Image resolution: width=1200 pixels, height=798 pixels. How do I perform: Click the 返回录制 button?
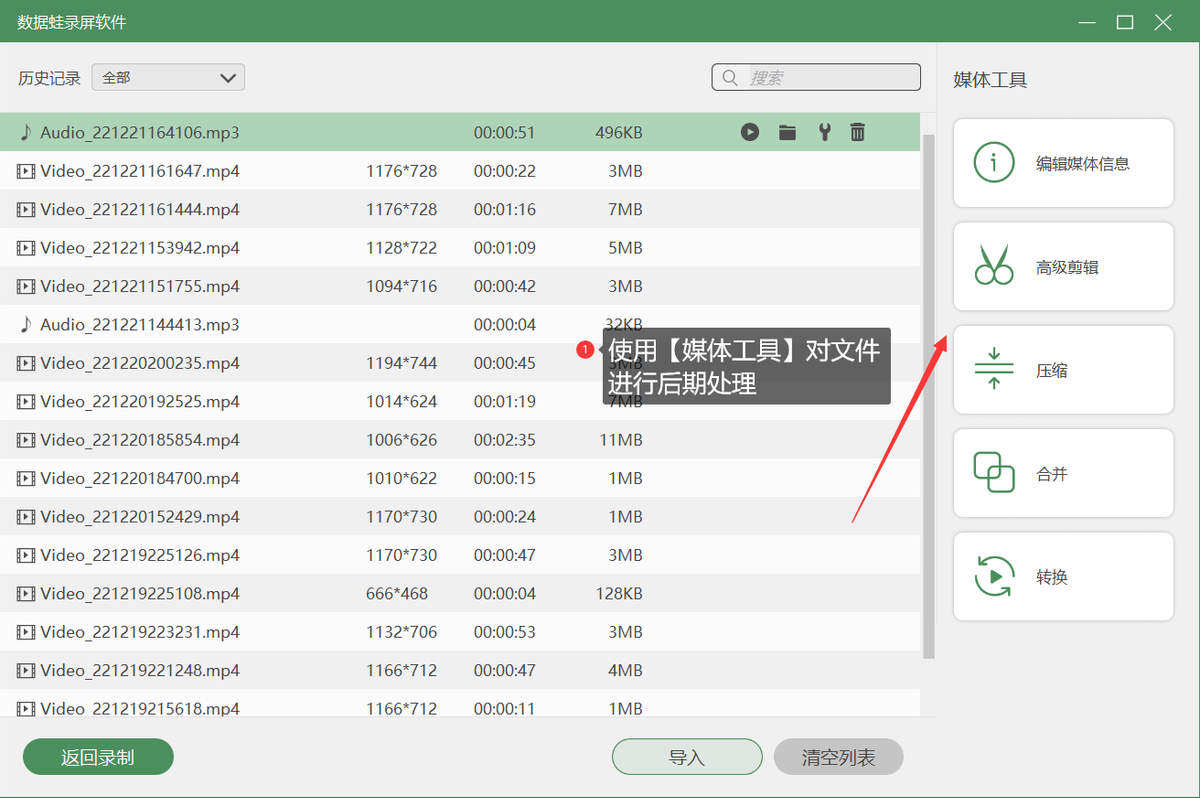coord(98,757)
